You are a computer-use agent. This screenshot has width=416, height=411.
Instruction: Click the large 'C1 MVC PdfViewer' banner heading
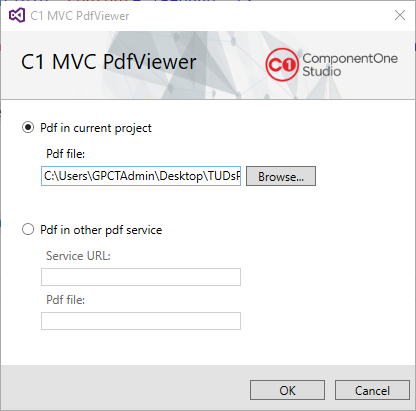point(109,62)
